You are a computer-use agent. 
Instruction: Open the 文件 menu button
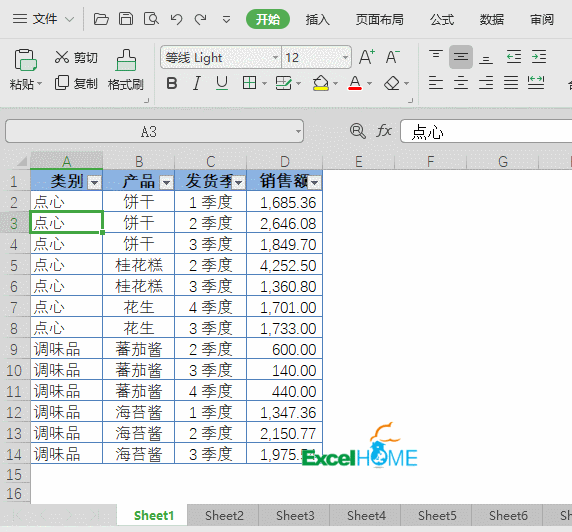(43, 19)
